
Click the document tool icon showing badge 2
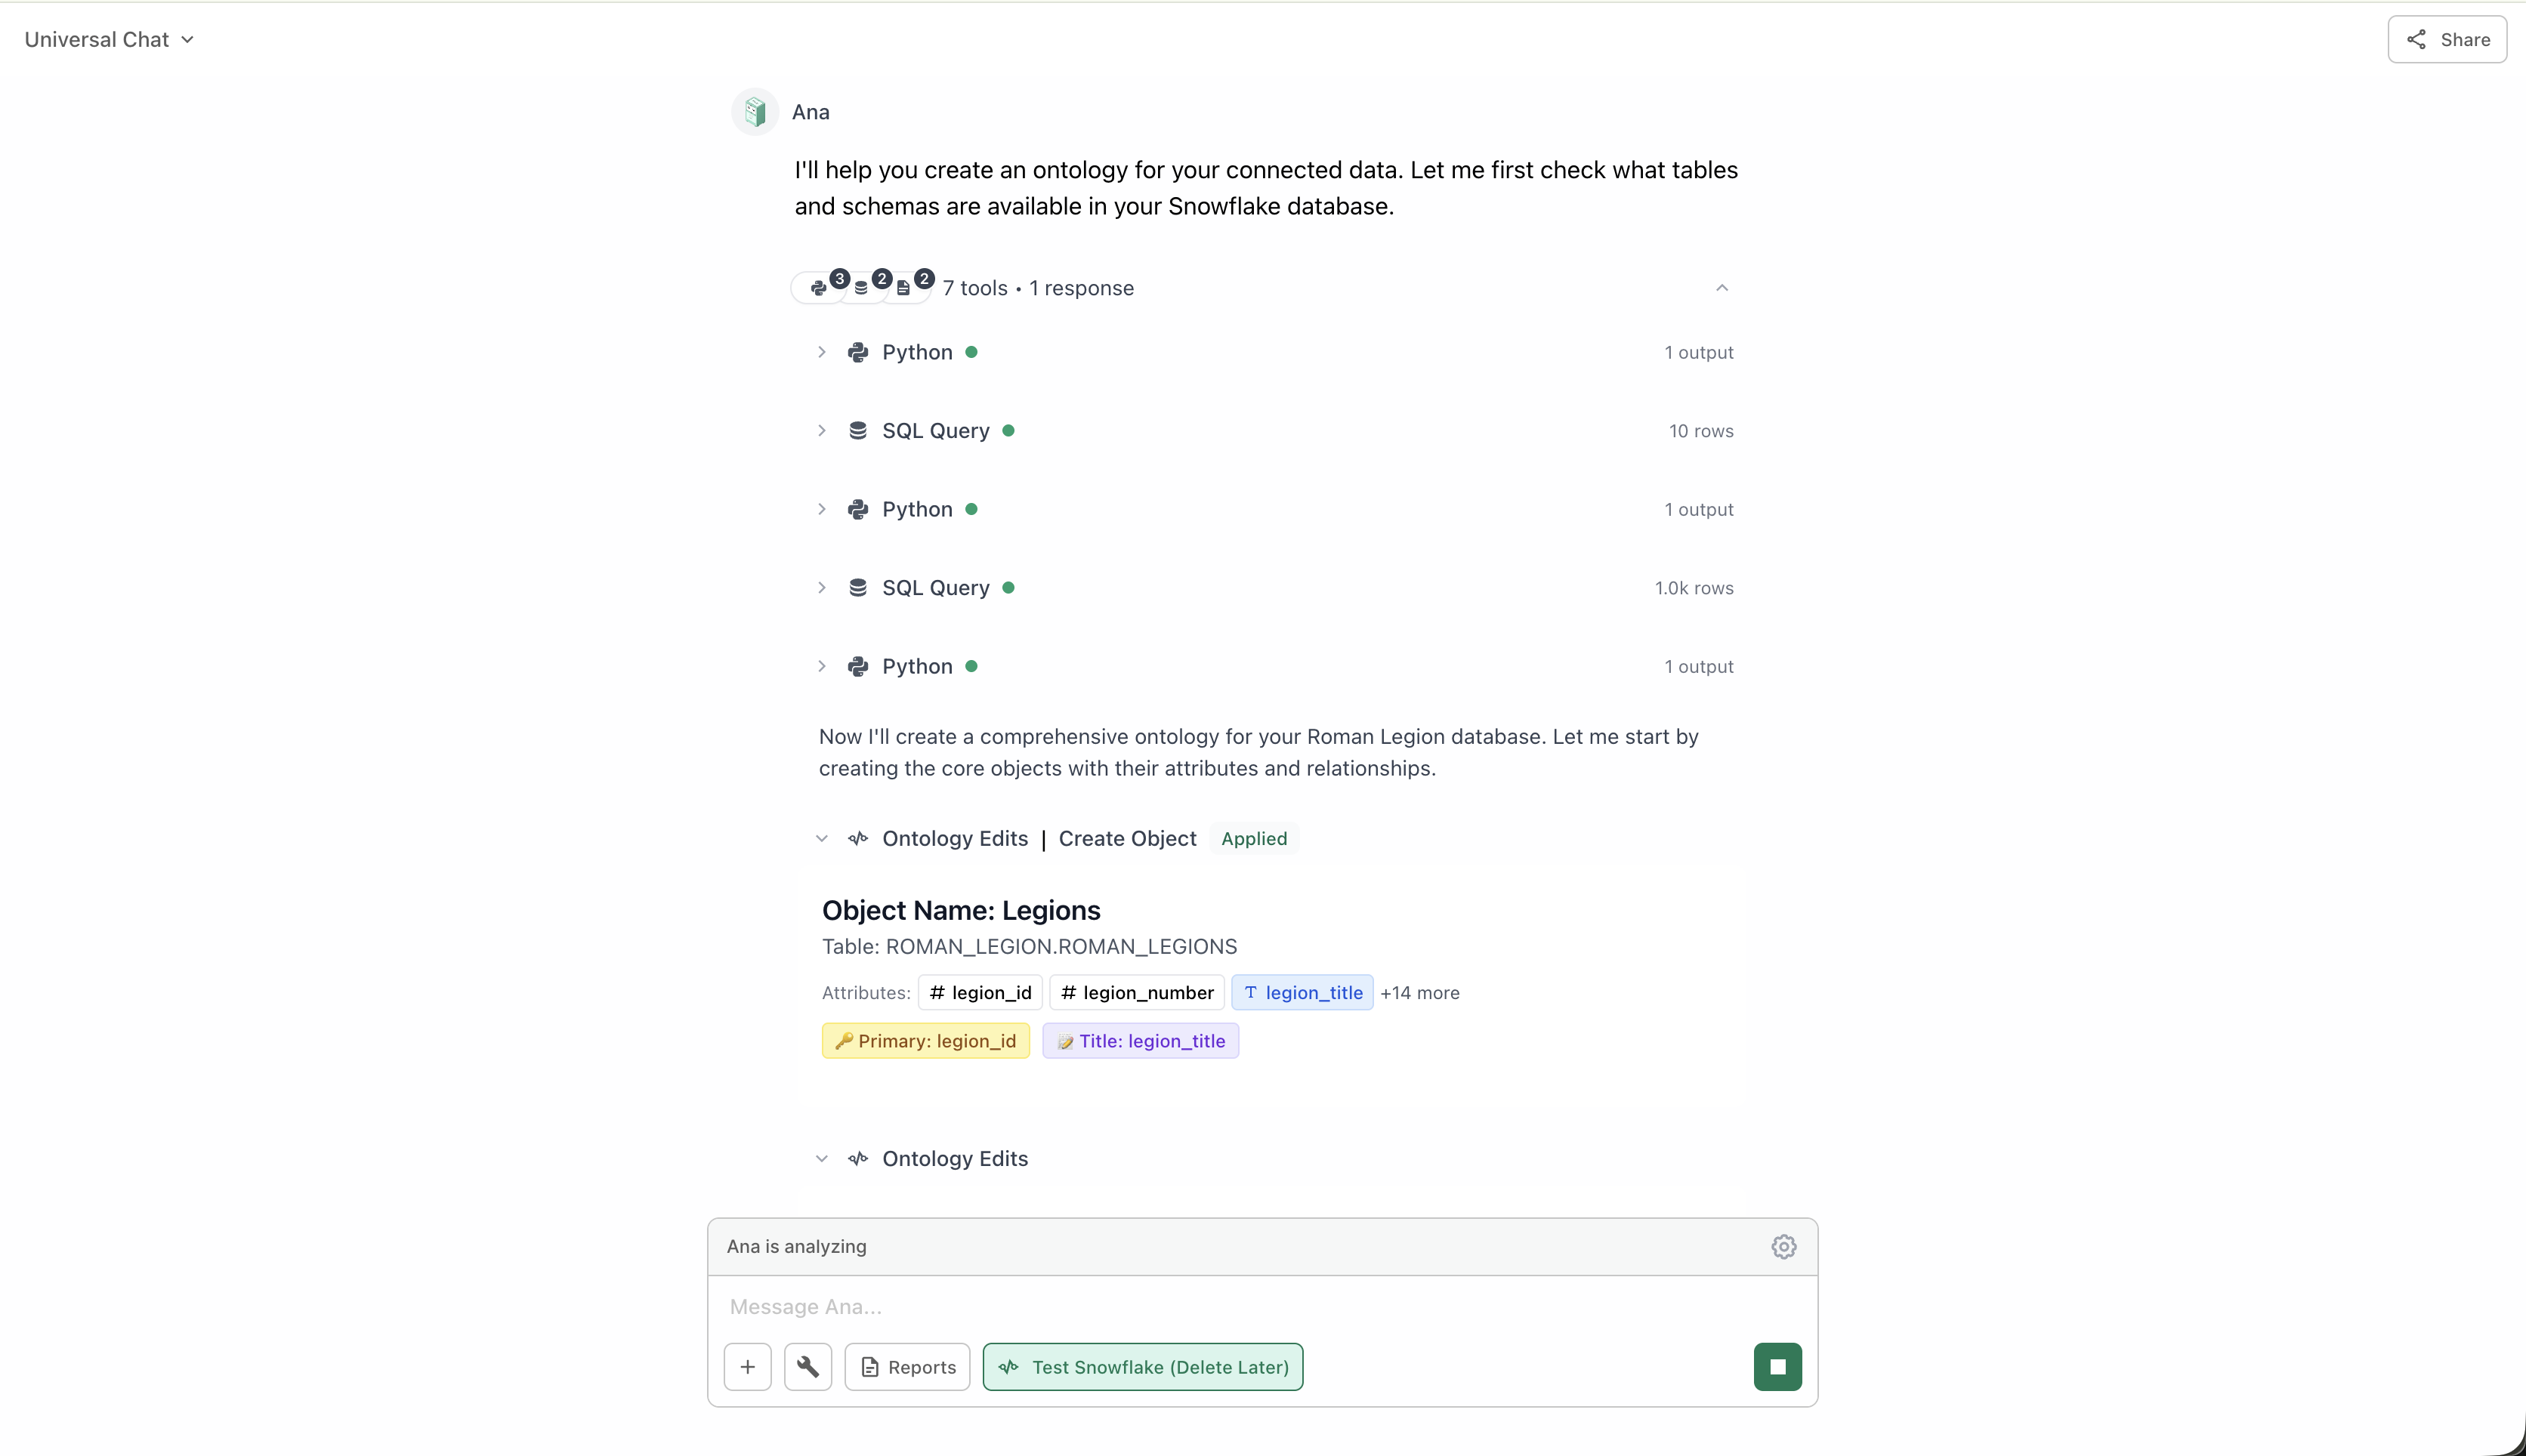point(903,289)
